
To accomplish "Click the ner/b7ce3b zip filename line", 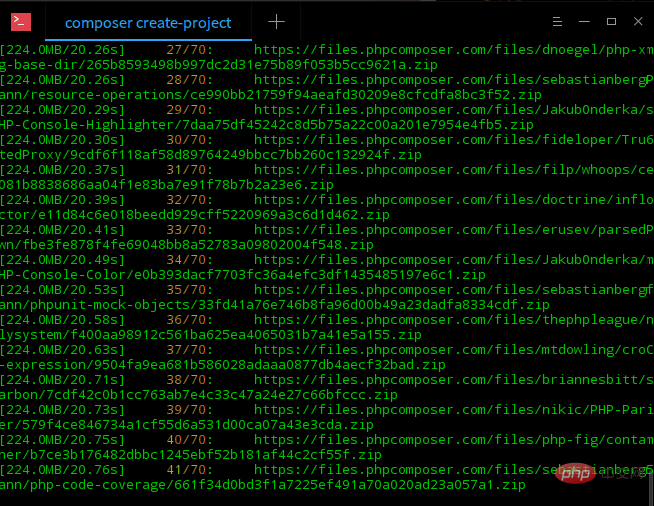I will click(x=191, y=455).
